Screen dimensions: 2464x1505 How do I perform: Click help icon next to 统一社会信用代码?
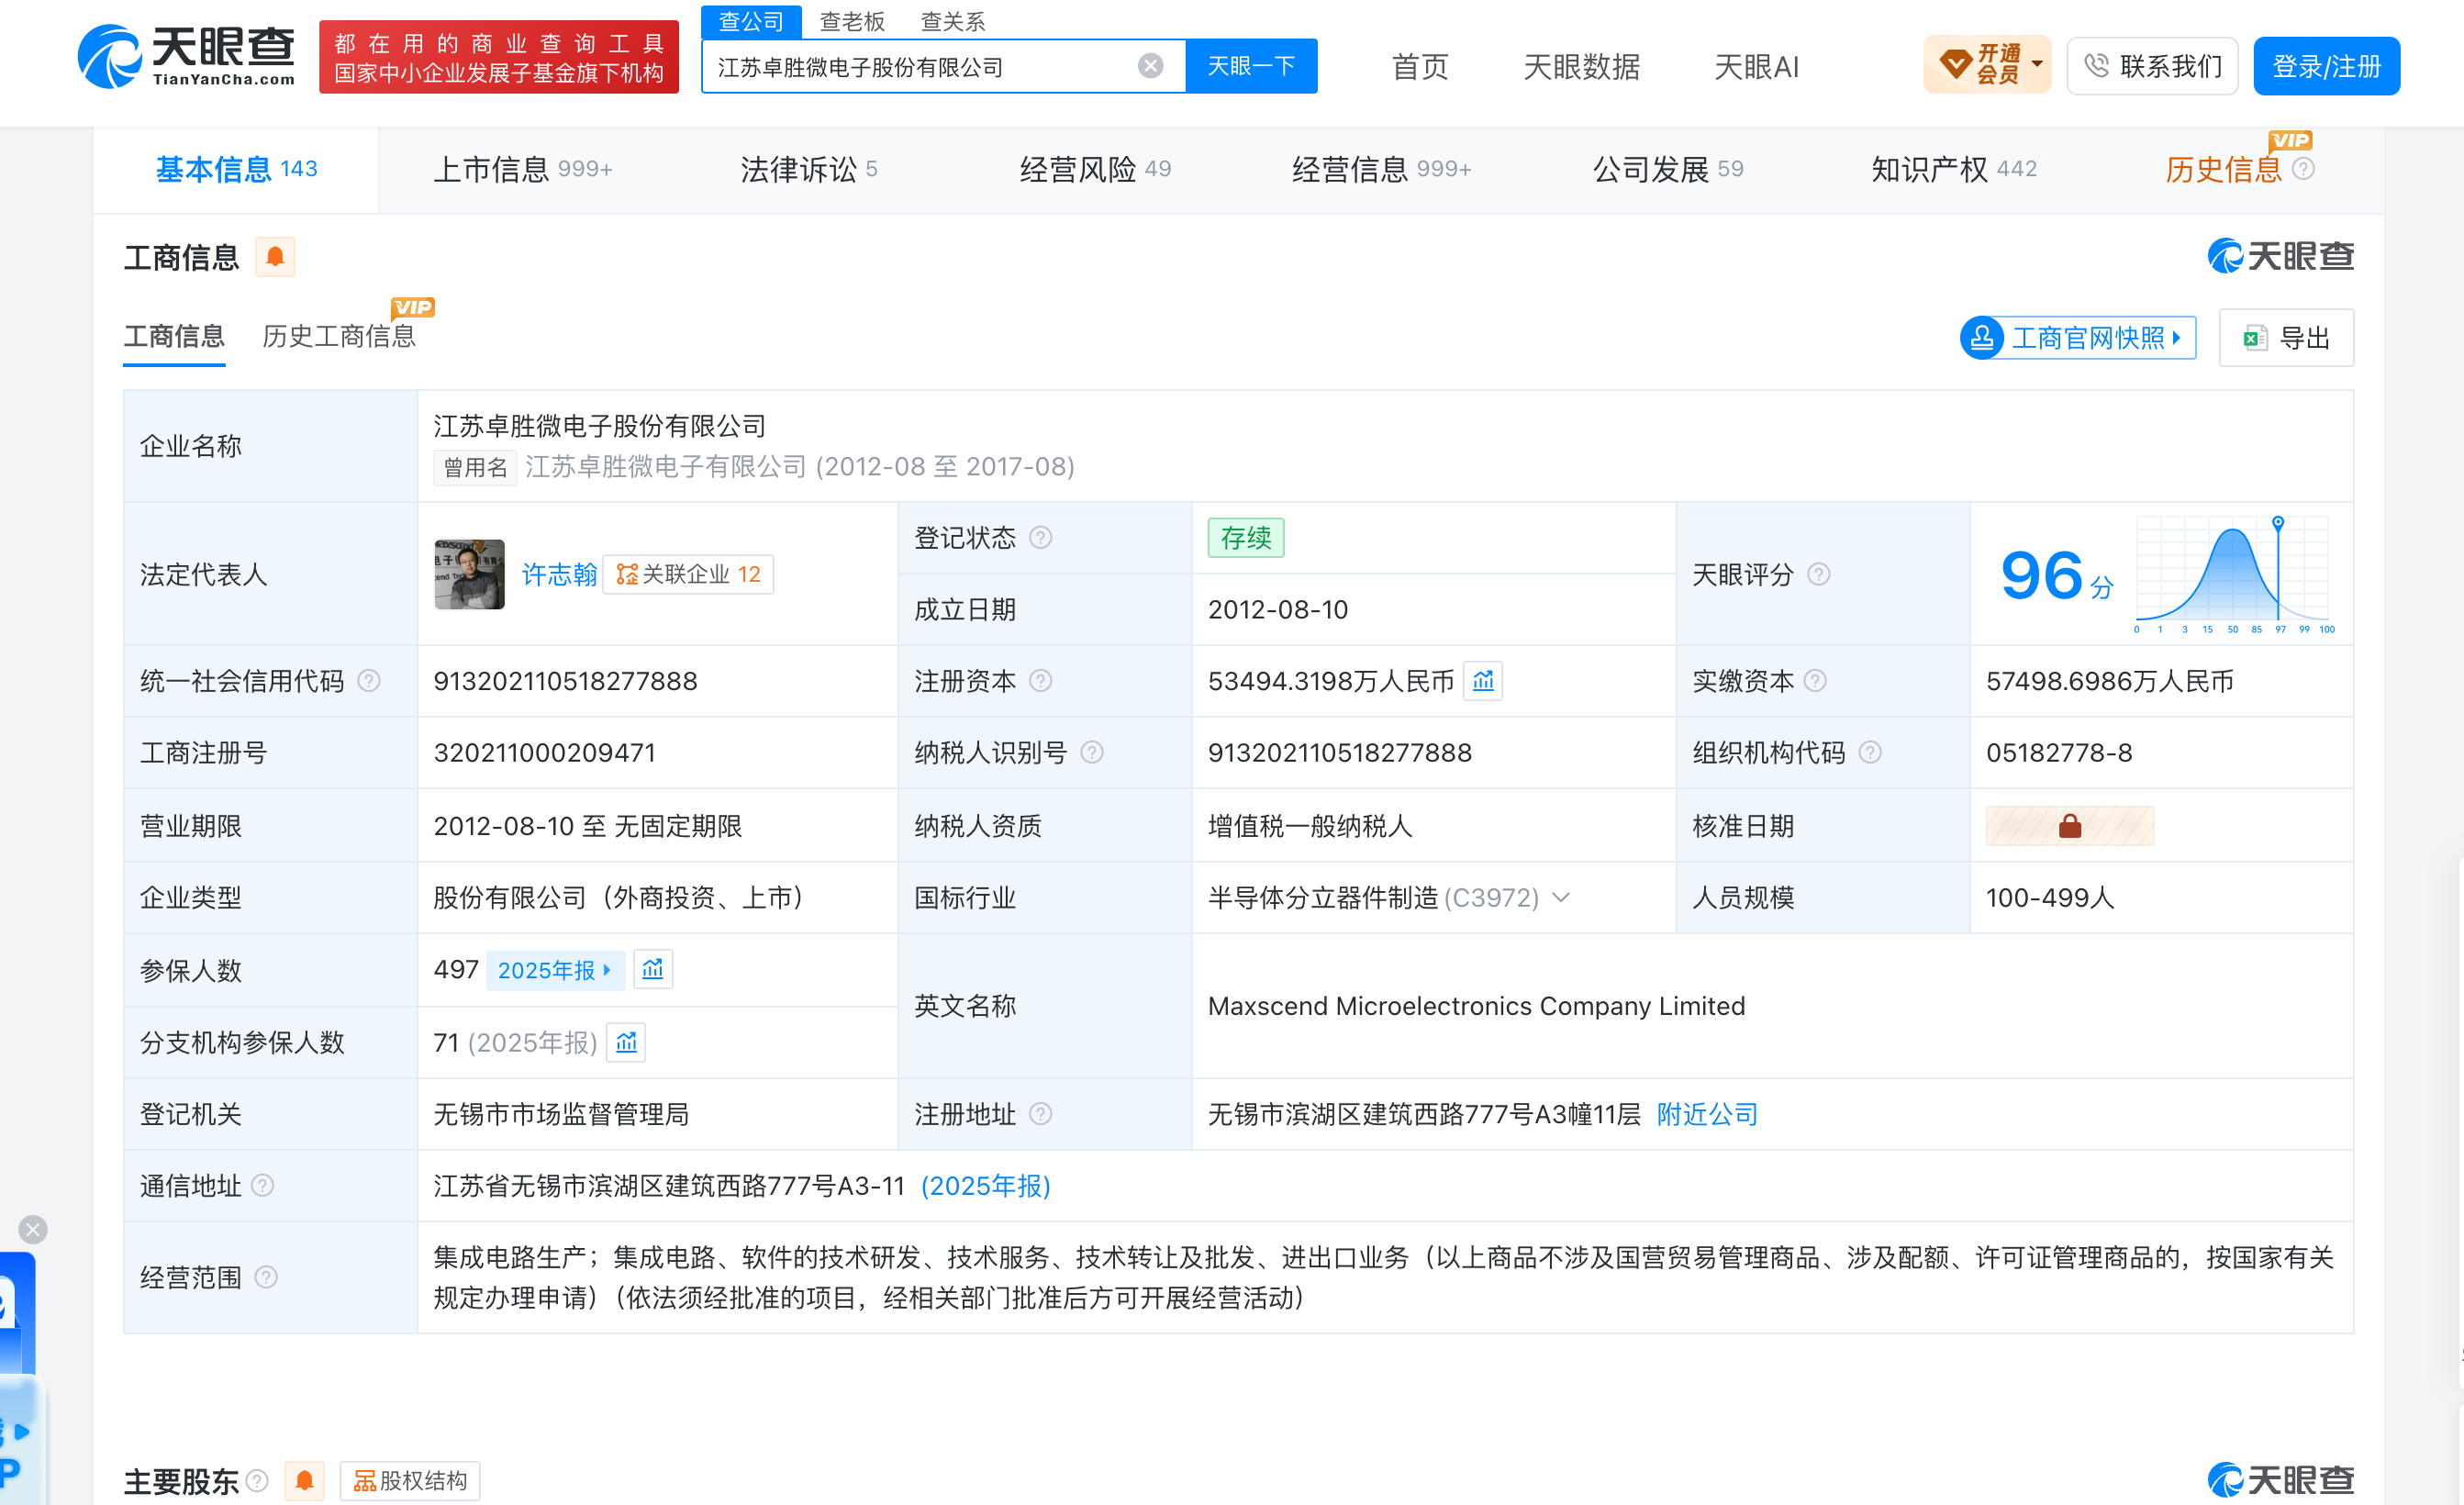pos(369,681)
